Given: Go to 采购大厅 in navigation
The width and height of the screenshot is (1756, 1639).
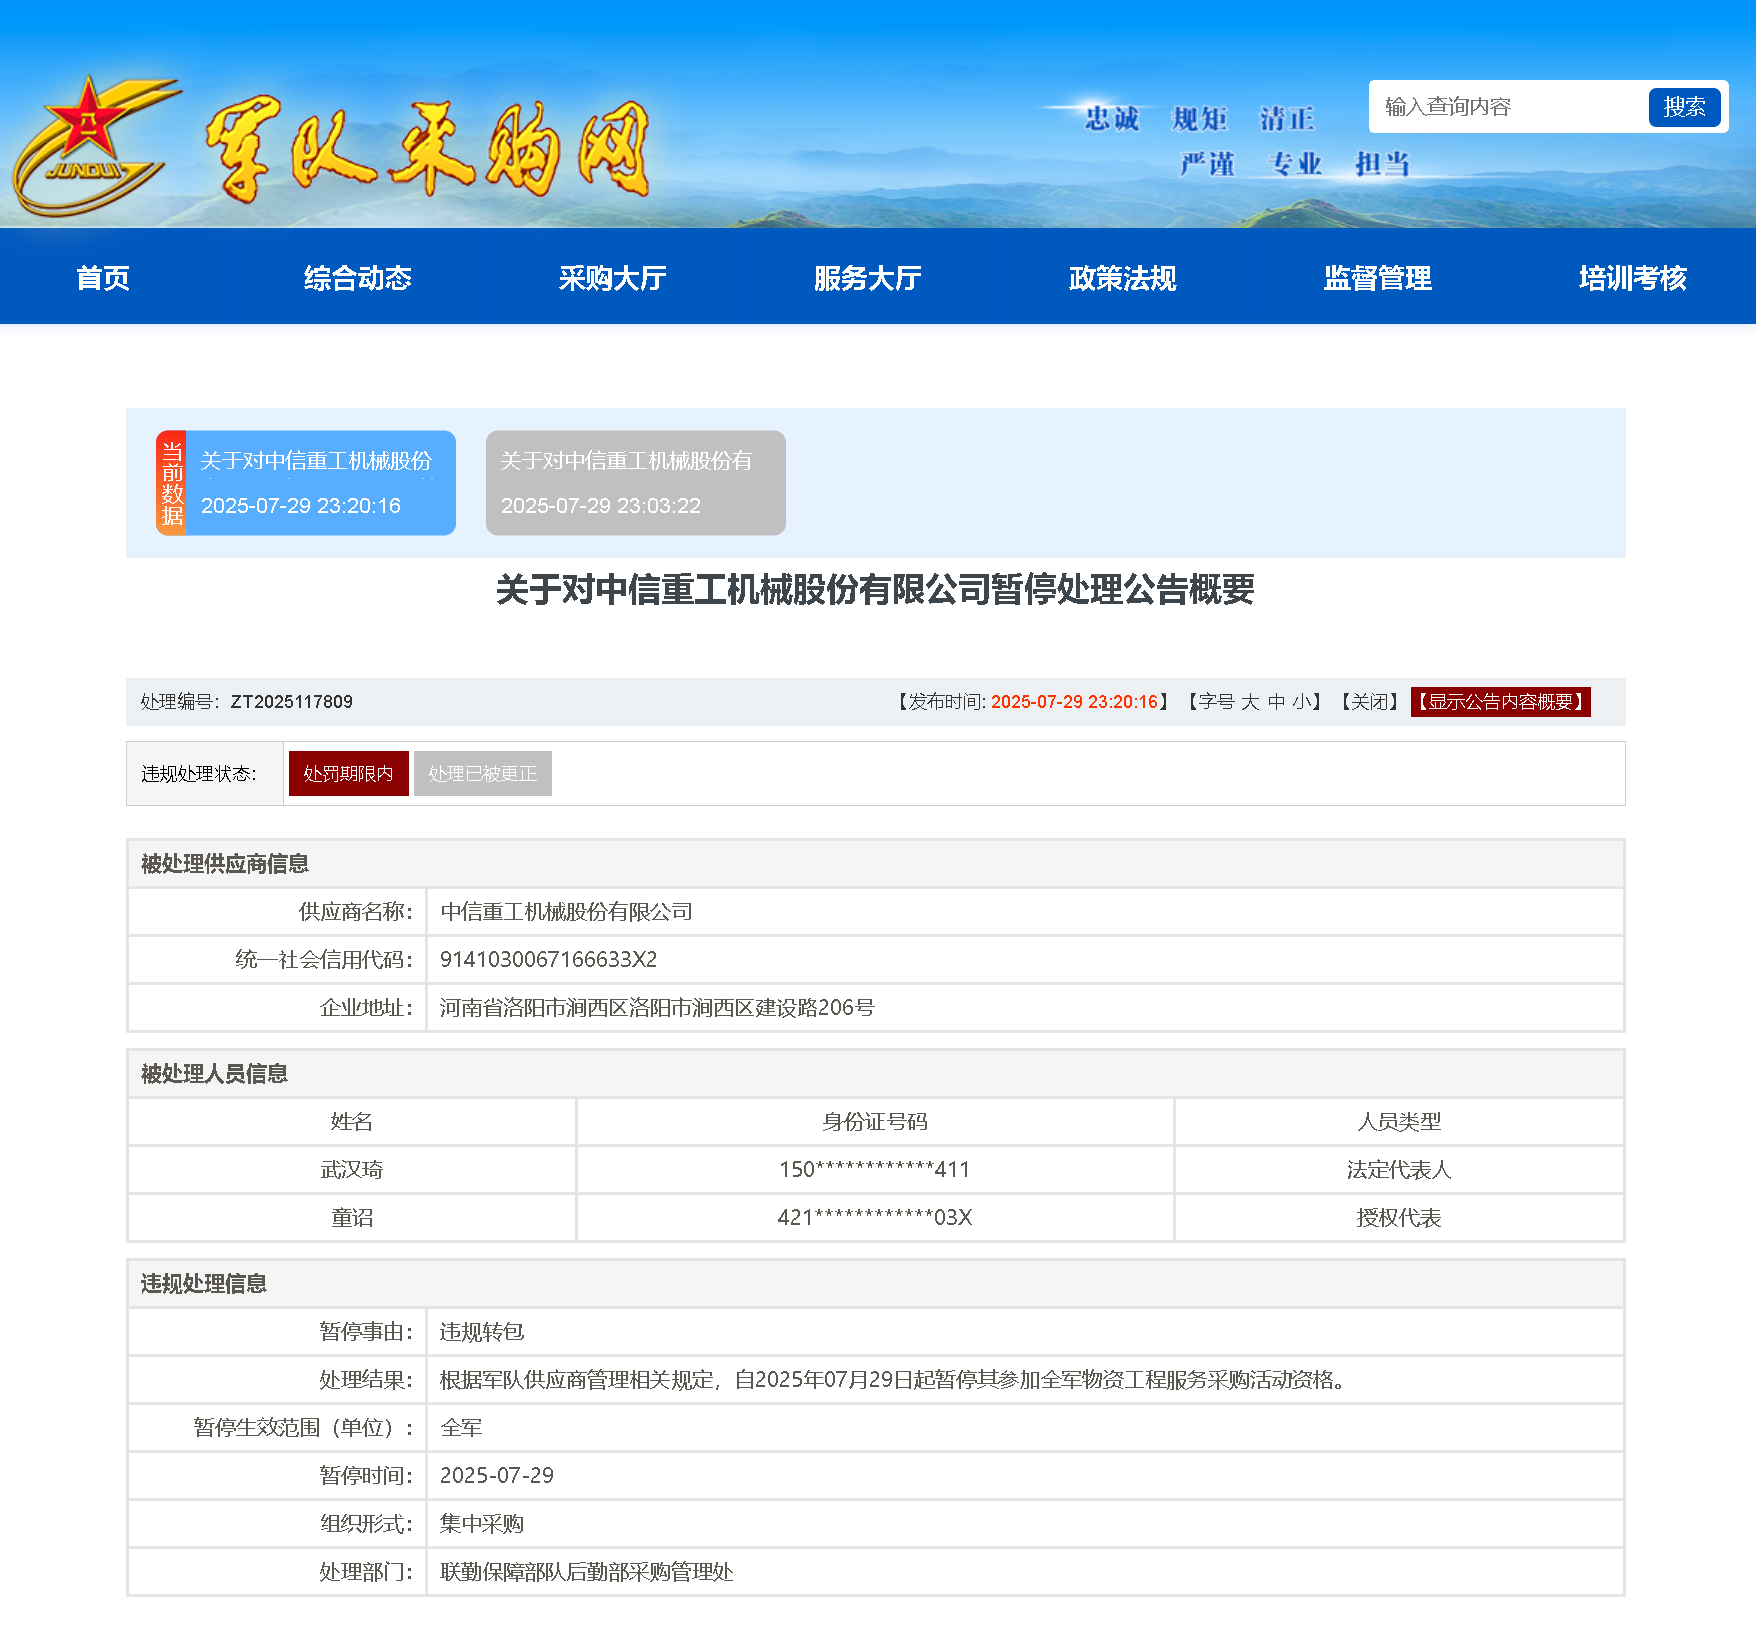Looking at the screenshot, I should point(613,277).
